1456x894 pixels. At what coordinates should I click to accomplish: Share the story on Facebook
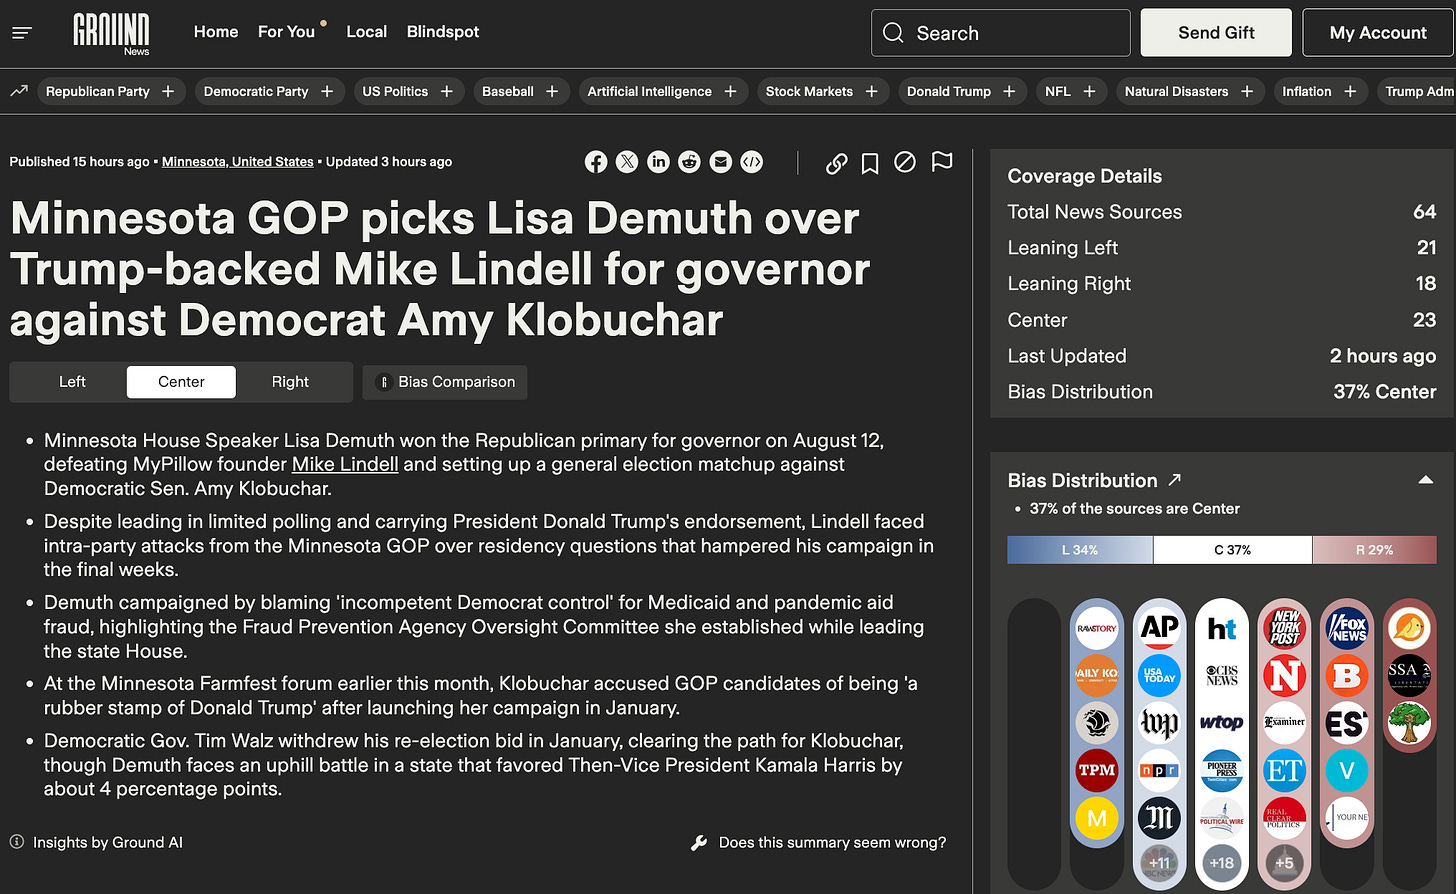(x=596, y=162)
